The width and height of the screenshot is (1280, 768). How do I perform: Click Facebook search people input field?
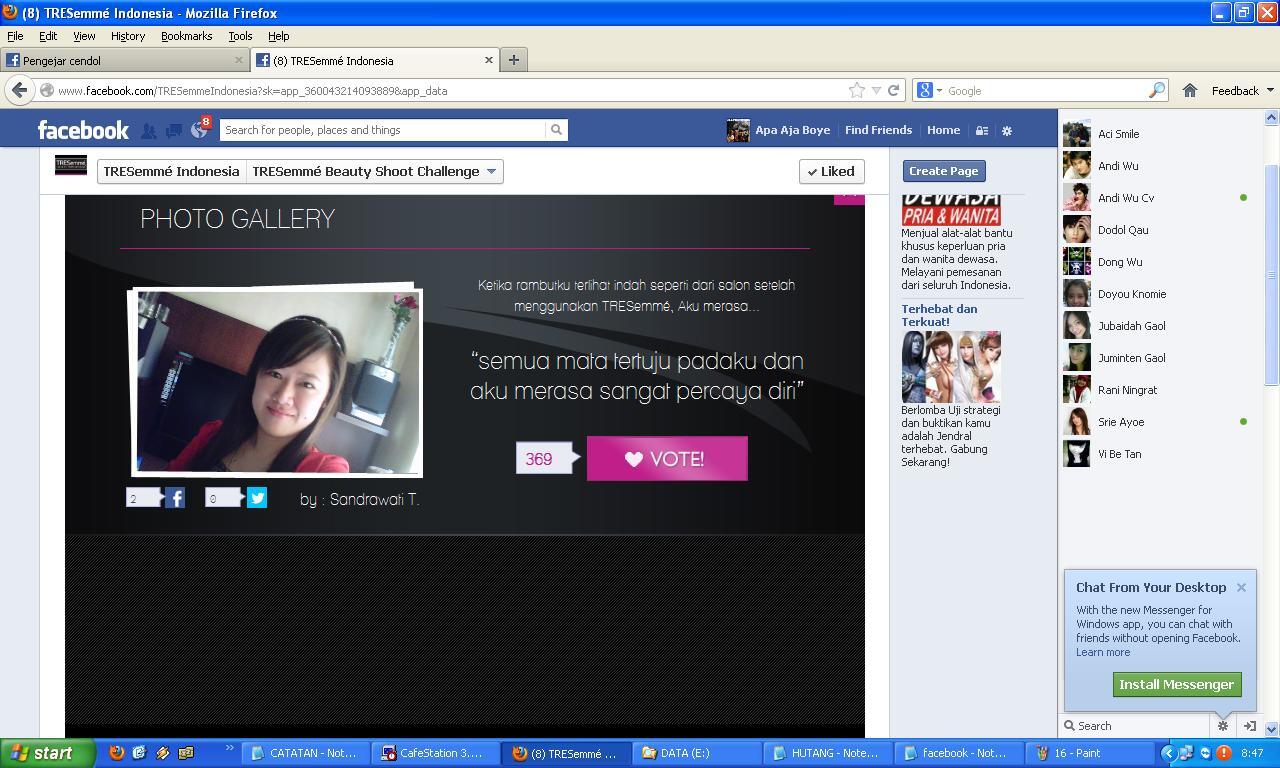384,130
